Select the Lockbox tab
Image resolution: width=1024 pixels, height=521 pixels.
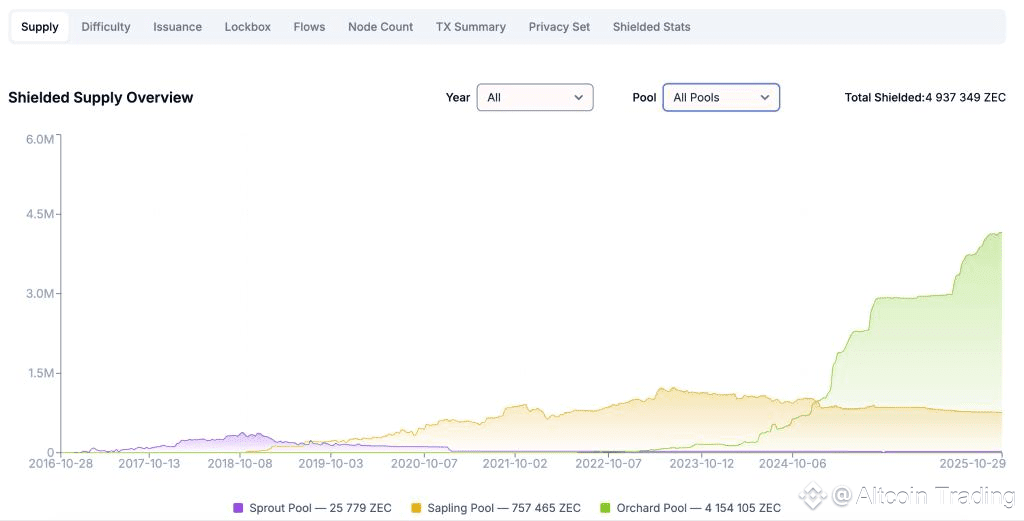(247, 27)
